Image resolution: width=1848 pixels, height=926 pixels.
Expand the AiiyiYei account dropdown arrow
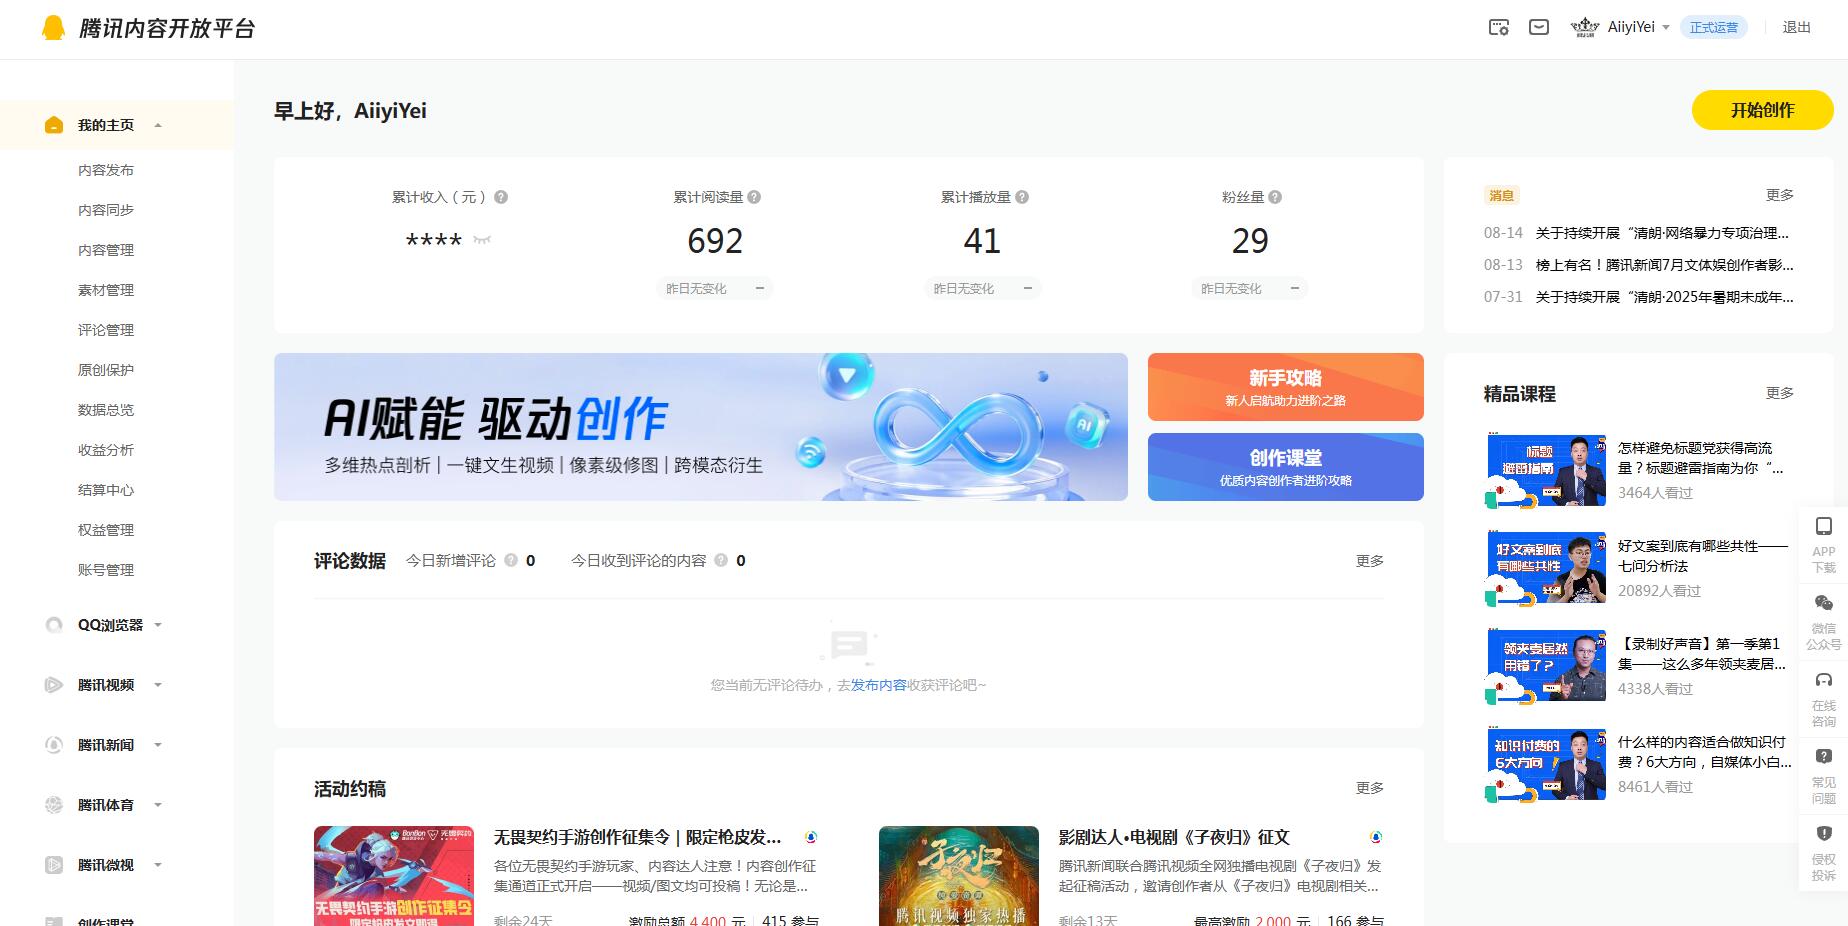1666,28
